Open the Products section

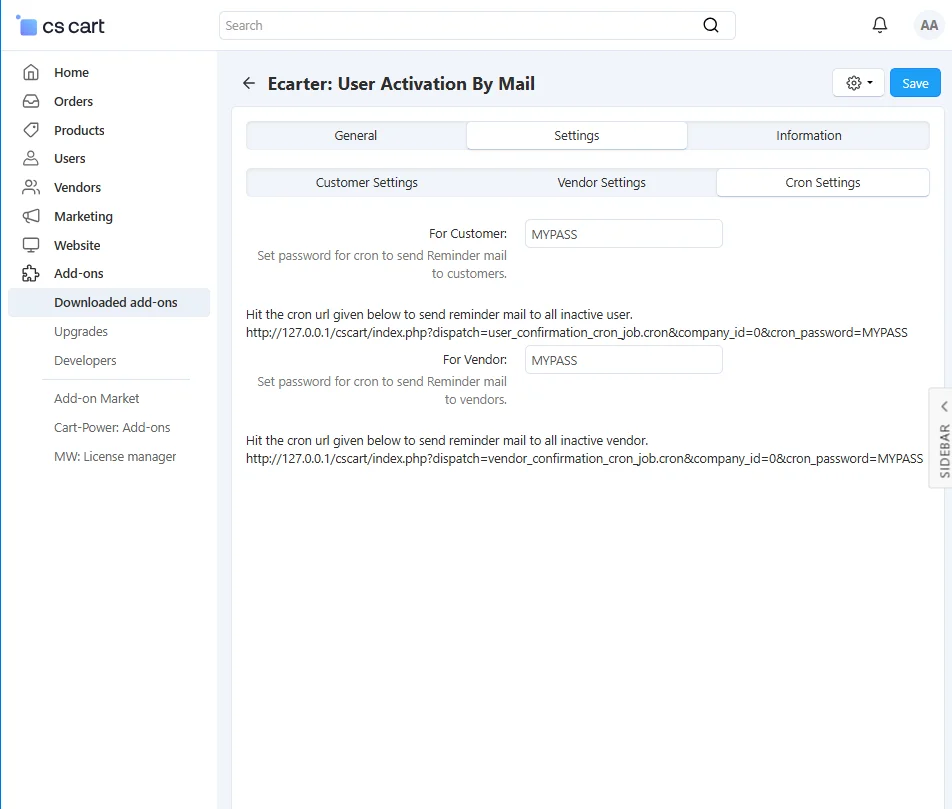pos(79,130)
